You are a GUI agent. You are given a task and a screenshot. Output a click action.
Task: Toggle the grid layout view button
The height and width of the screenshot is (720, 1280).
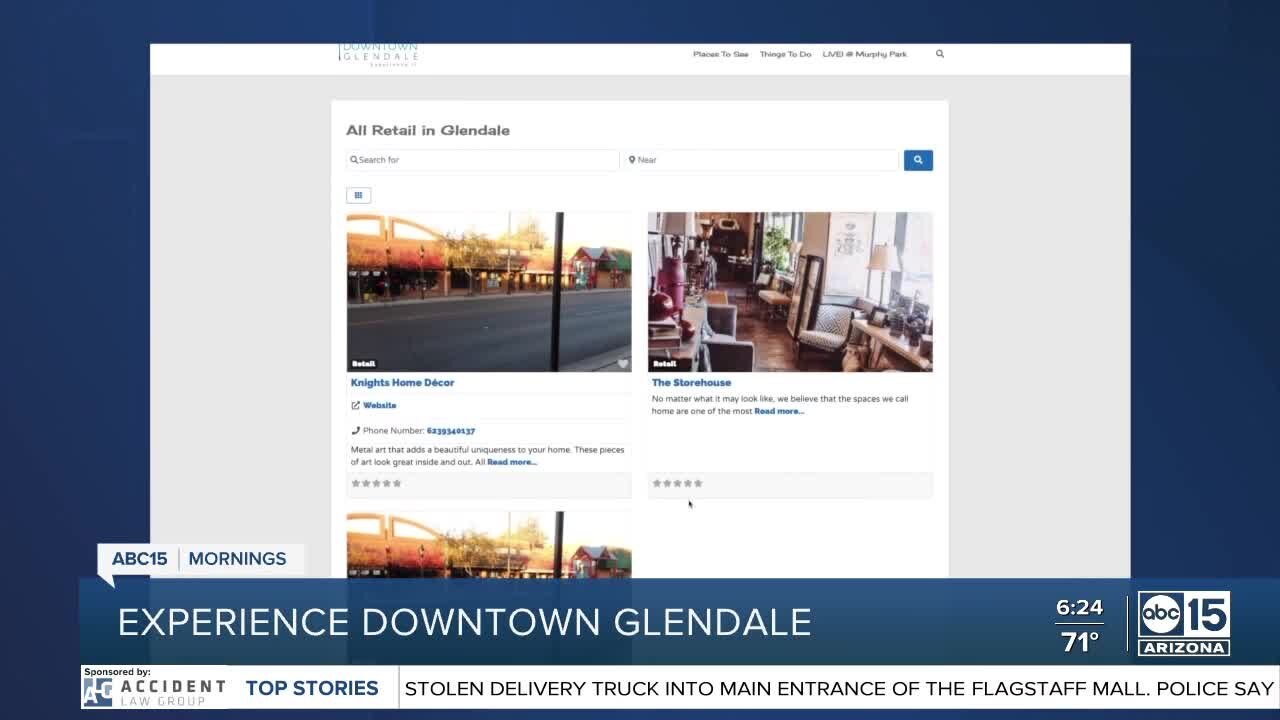[358, 195]
